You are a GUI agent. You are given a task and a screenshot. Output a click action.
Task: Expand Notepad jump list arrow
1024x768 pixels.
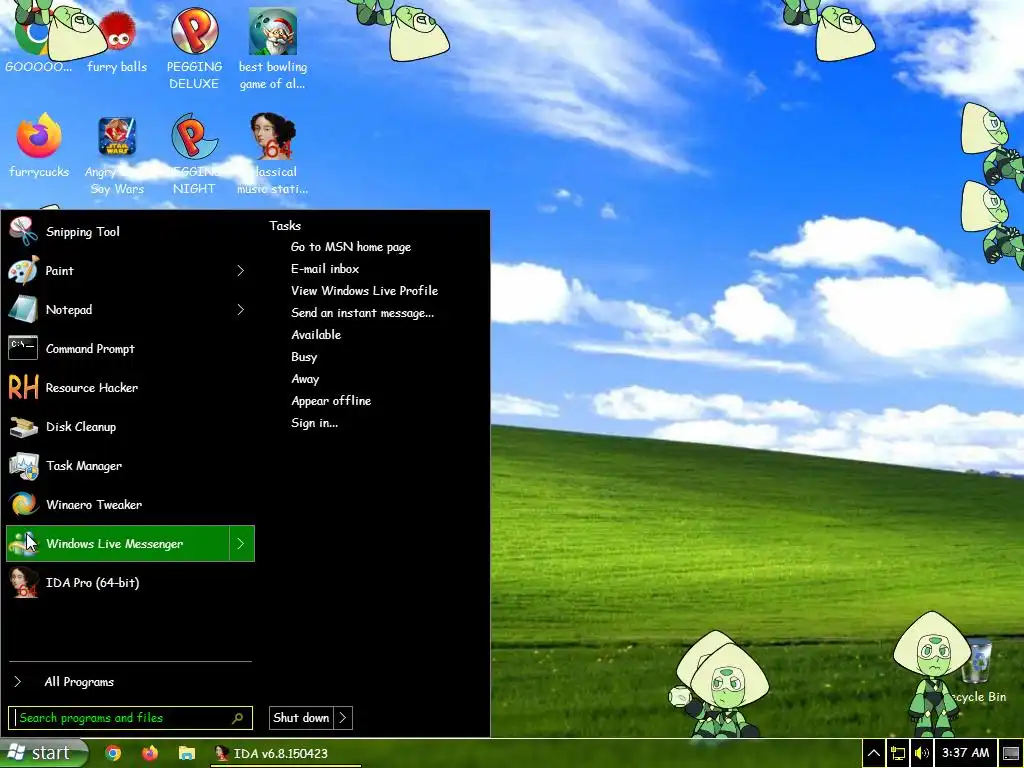pos(241,310)
